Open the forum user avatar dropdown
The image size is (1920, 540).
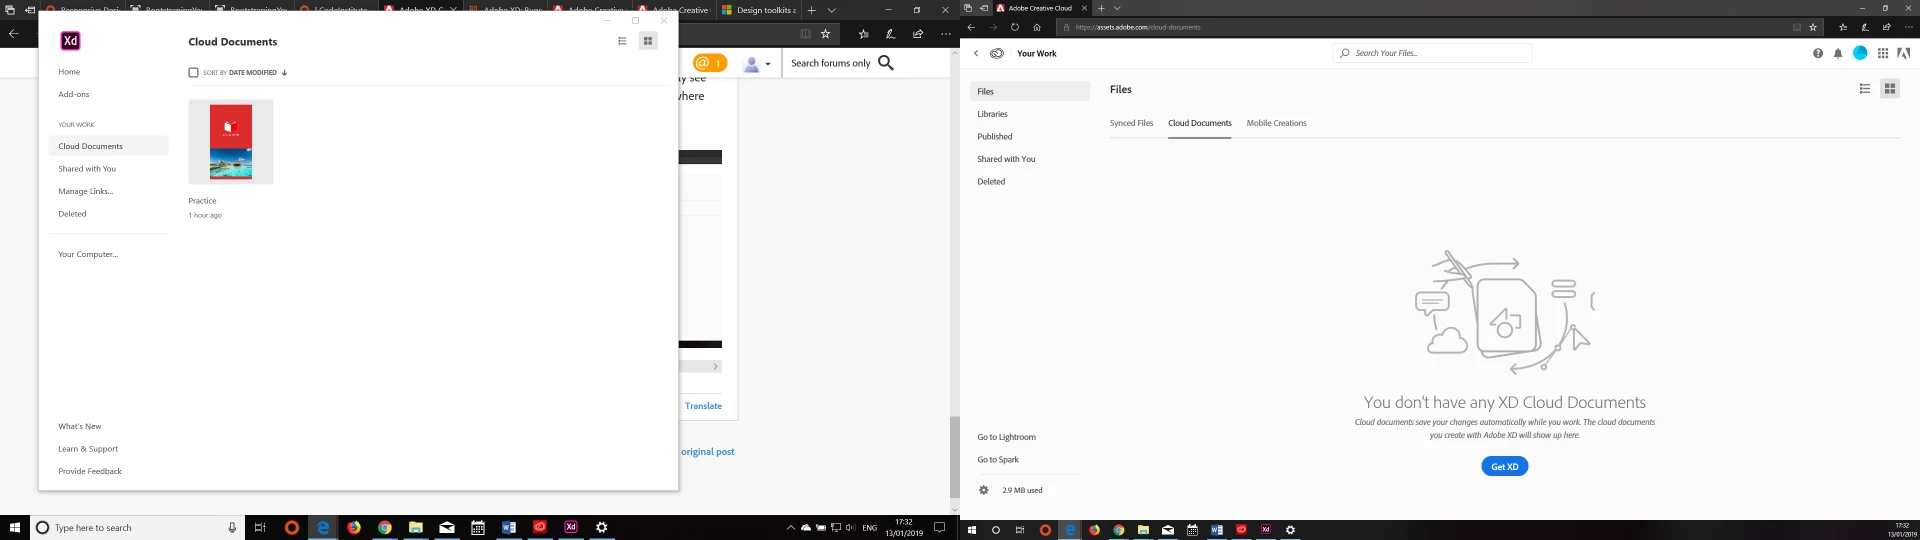pos(757,64)
